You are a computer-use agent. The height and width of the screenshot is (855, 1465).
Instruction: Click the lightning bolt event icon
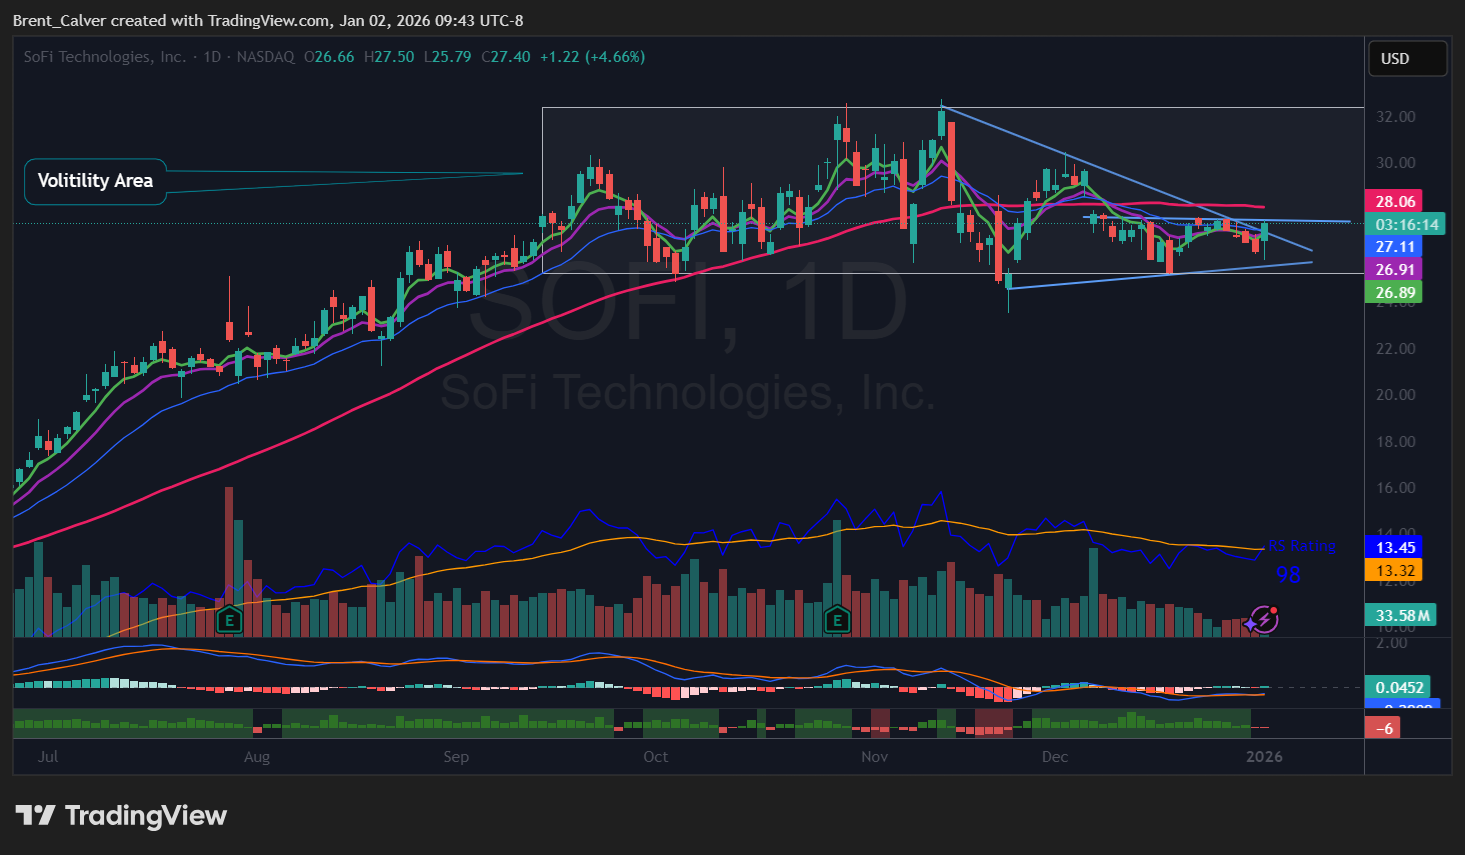tap(1264, 620)
